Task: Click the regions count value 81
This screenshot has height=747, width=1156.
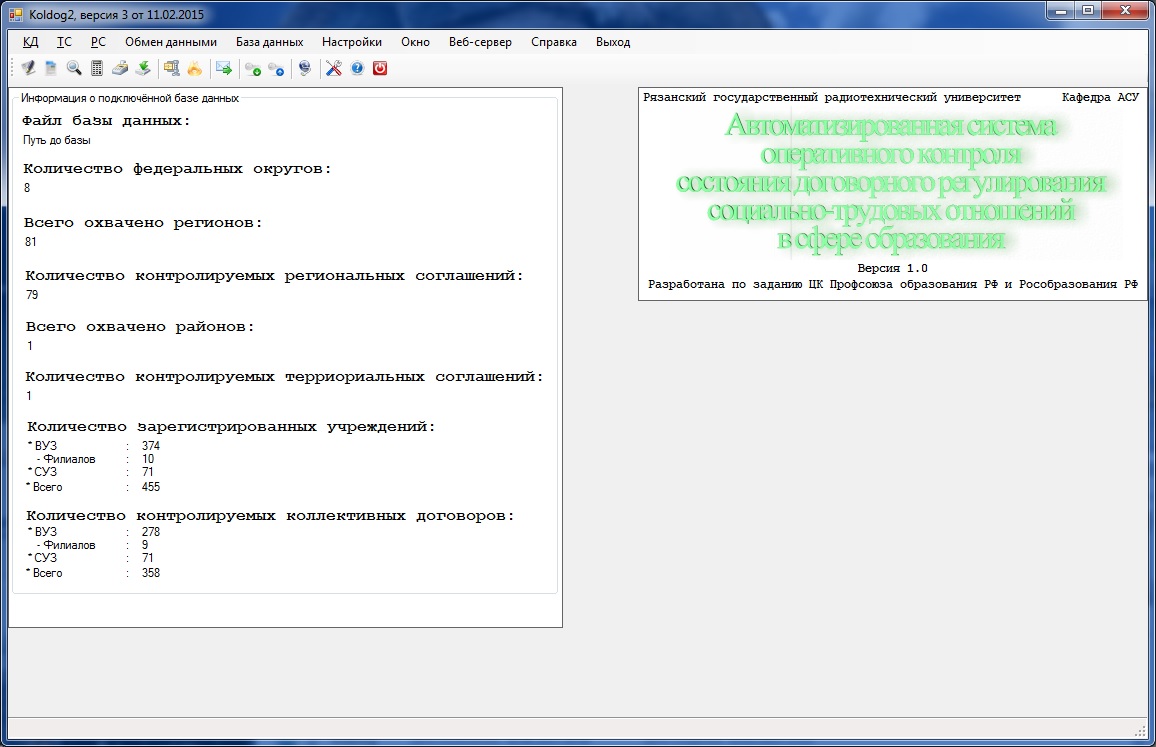Action: coord(30,242)
